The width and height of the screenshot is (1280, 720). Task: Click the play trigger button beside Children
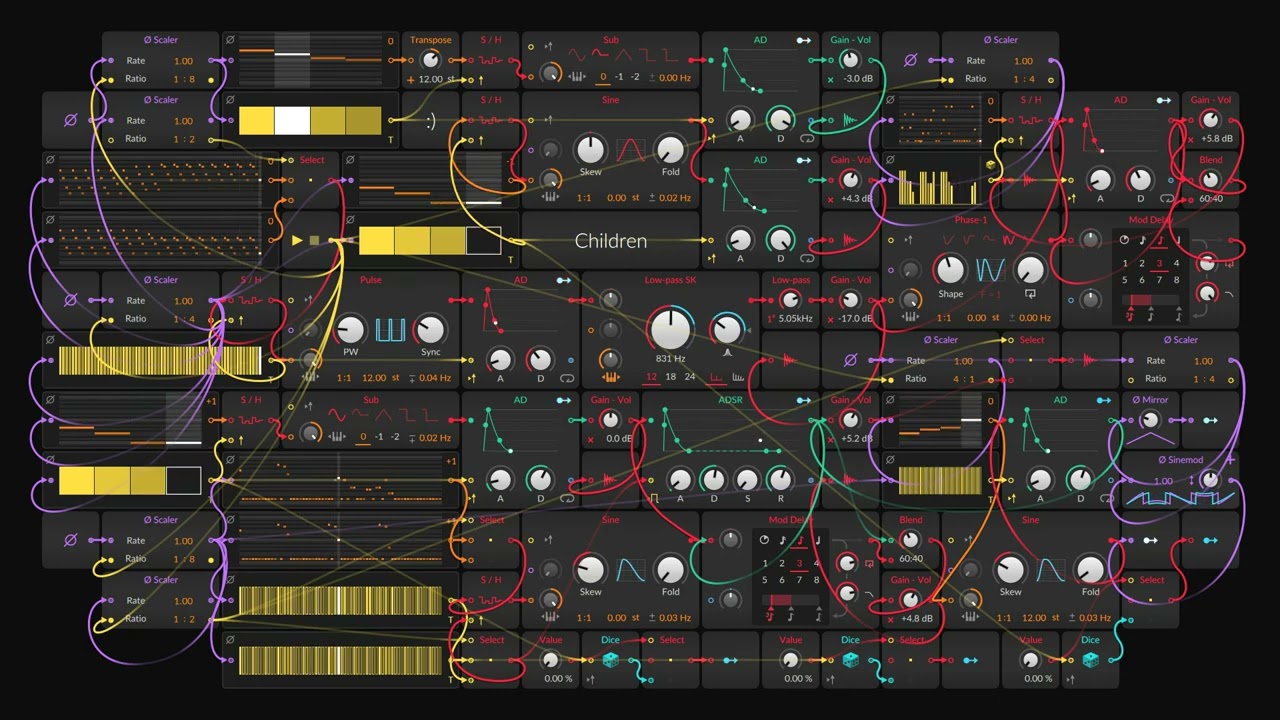tap(297, 240)
